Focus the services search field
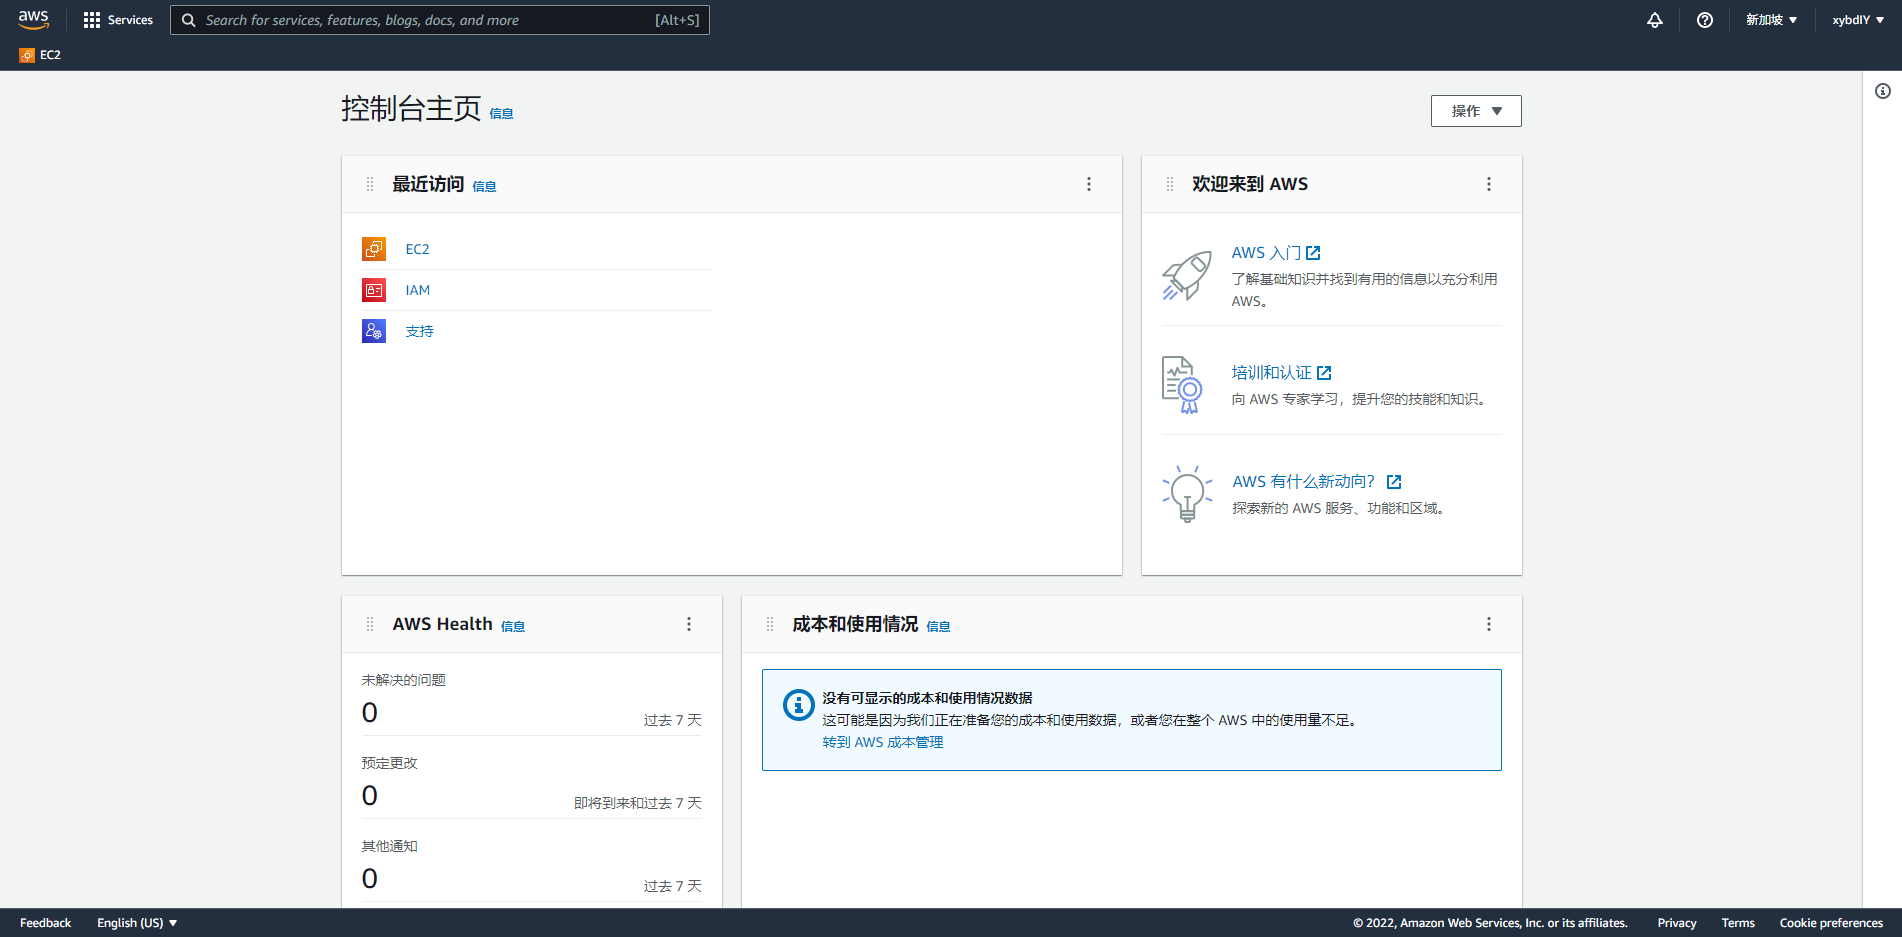Screen dimensions: 1902x937 click(440, 20)
